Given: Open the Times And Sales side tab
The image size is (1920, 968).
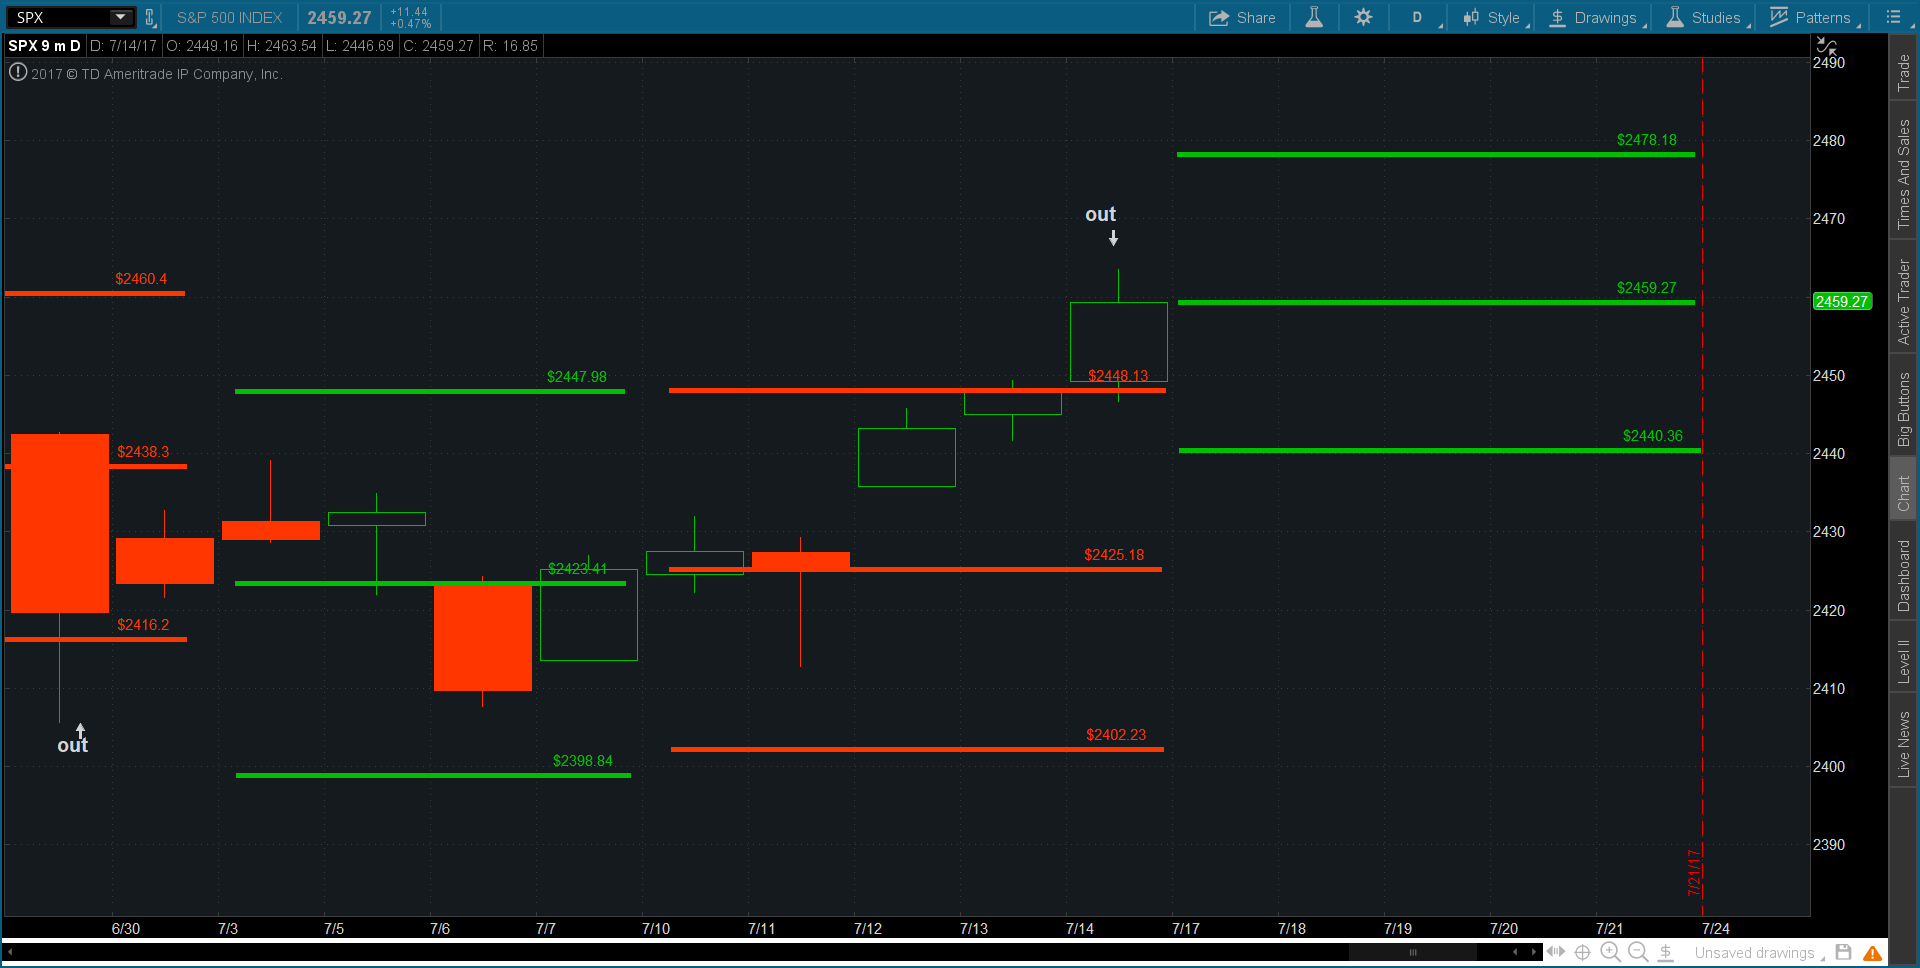Looking at the screenshot, I should click(1904, 174).
